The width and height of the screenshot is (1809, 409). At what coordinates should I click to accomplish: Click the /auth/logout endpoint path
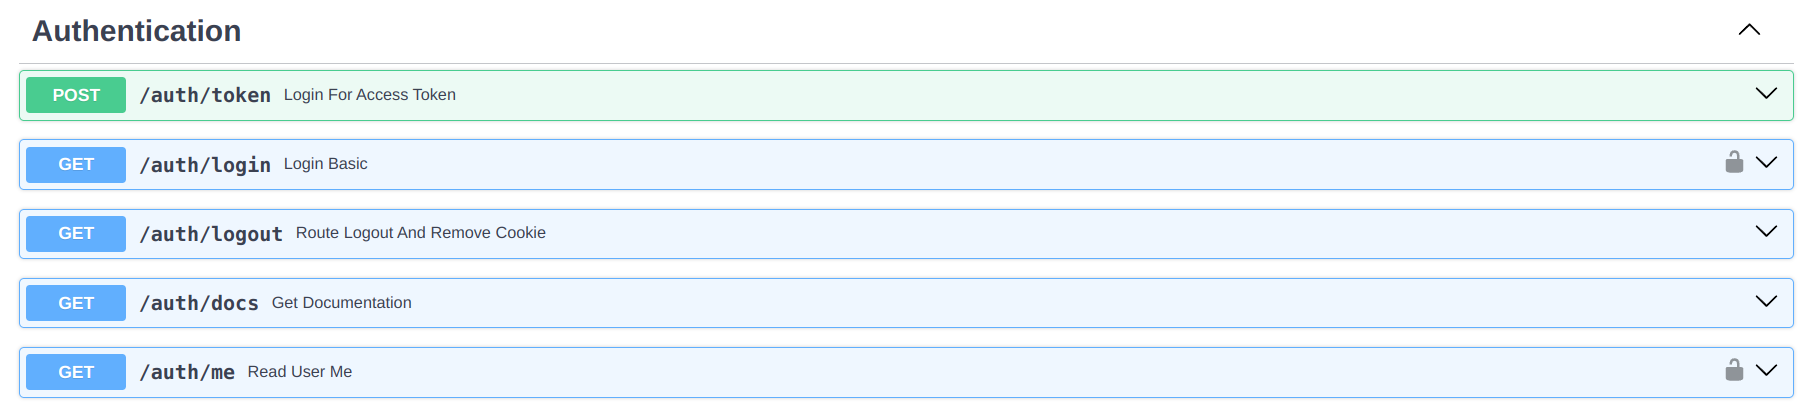click(x=211, y=234)
